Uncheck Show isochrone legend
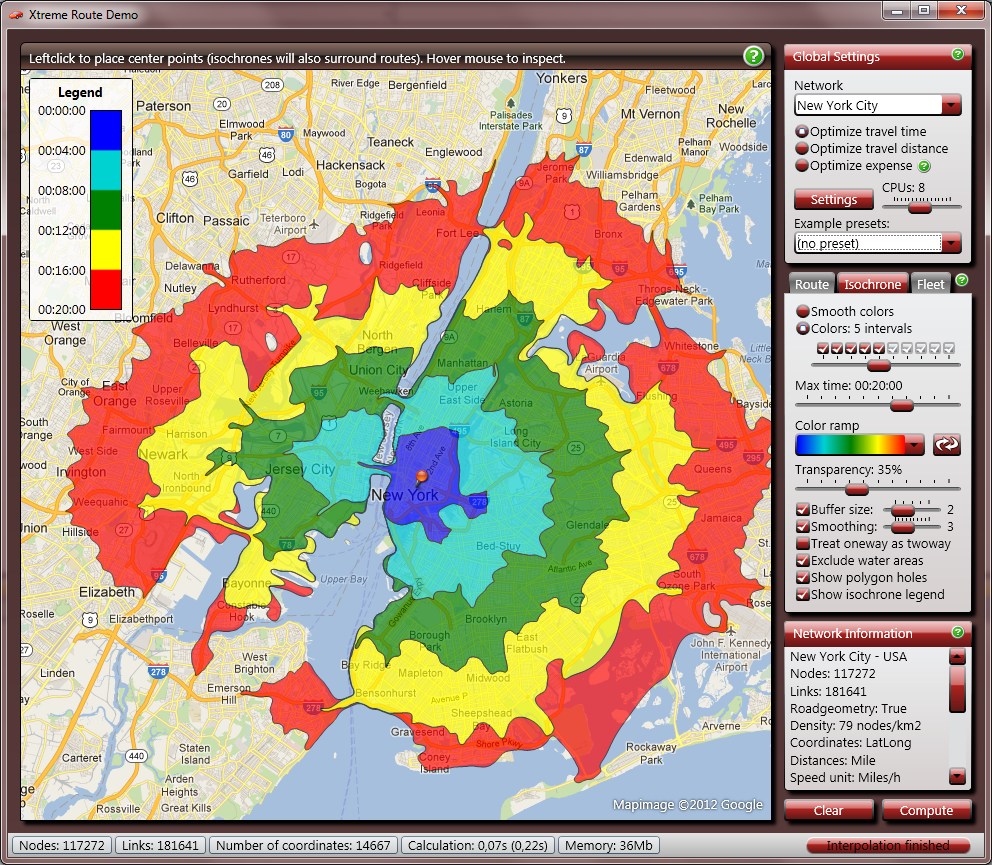 [803, 595]
